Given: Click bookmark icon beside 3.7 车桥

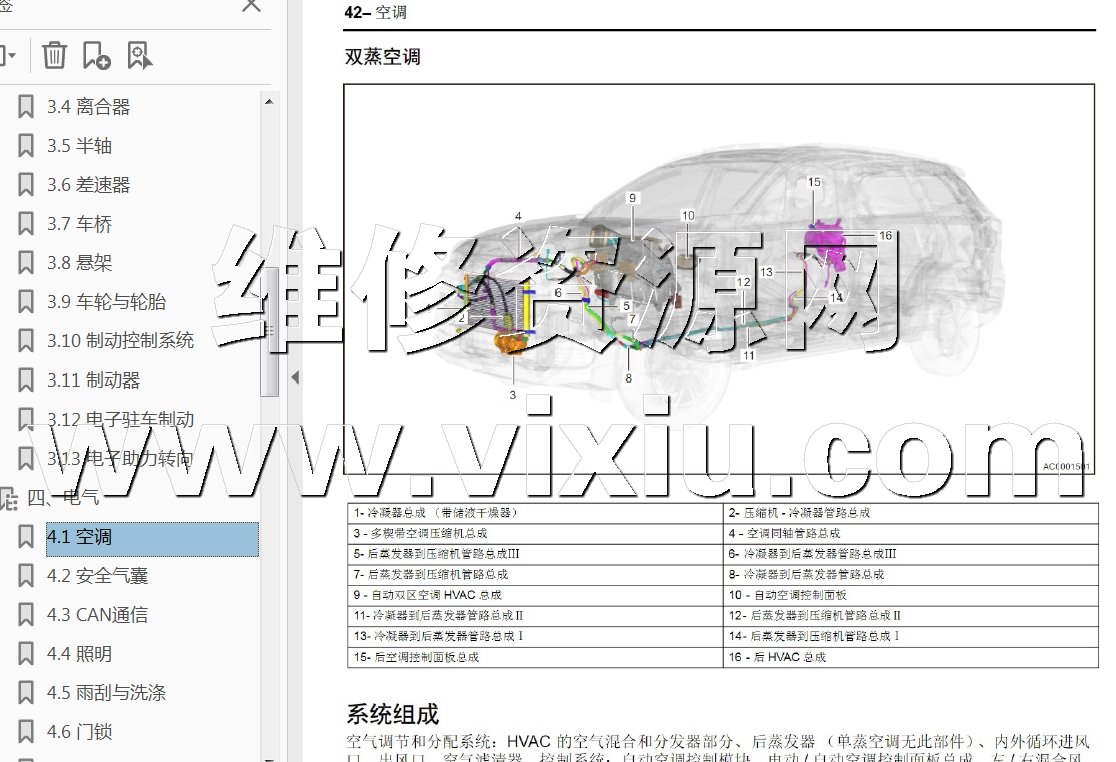Looking at the screenshot, I should tap(27, 224).
